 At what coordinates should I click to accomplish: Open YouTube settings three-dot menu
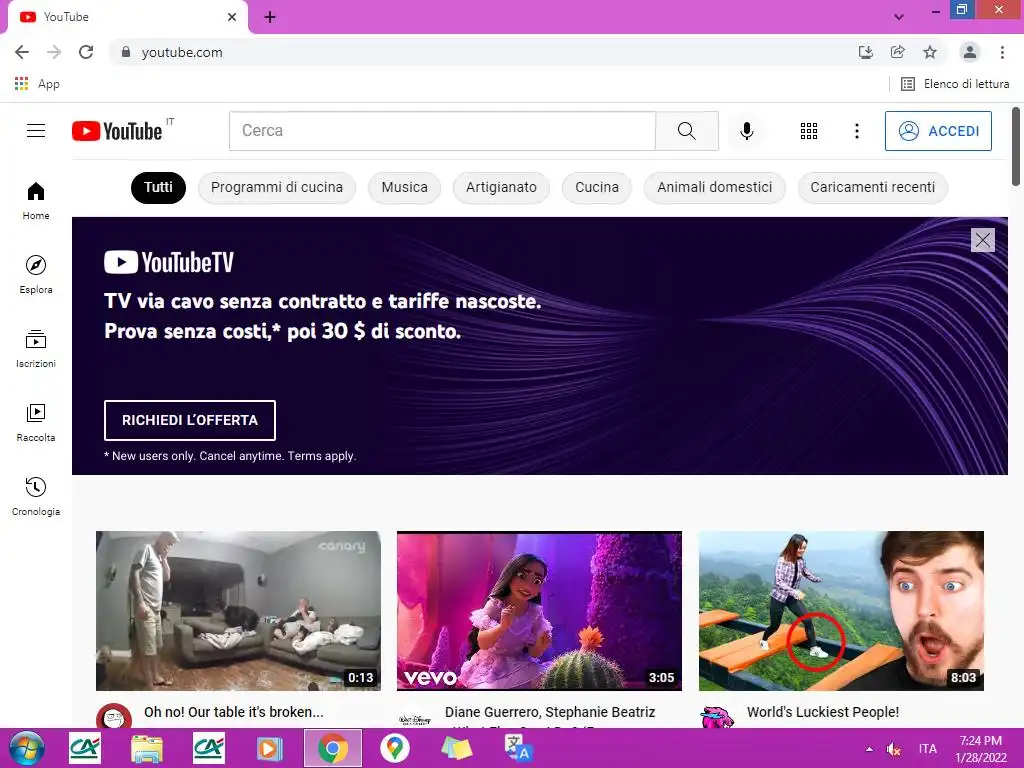[856, 131]
